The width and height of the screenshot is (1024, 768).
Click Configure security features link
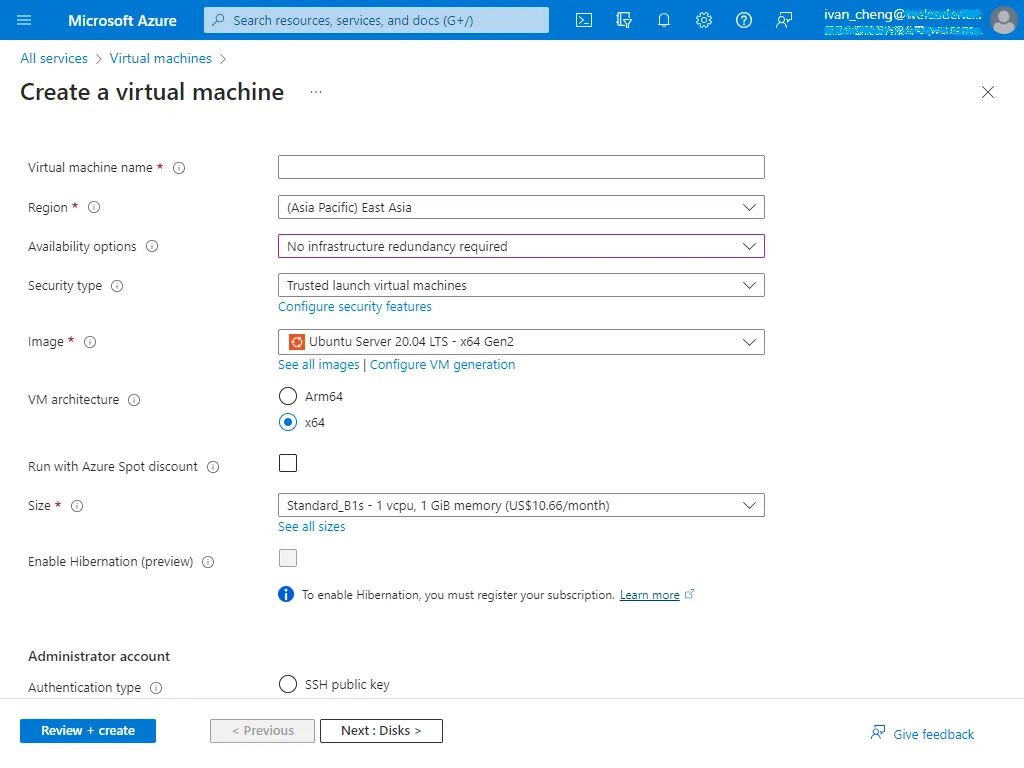tap(355, 306)
